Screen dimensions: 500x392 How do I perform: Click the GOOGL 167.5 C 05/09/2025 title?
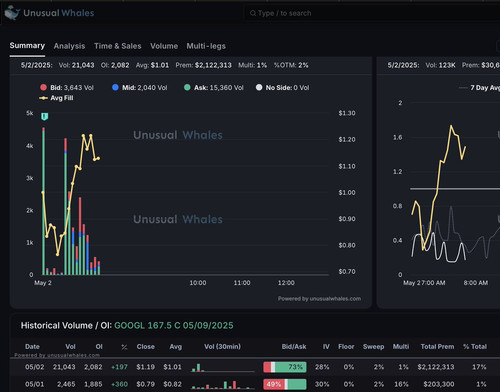click(174, 325)
